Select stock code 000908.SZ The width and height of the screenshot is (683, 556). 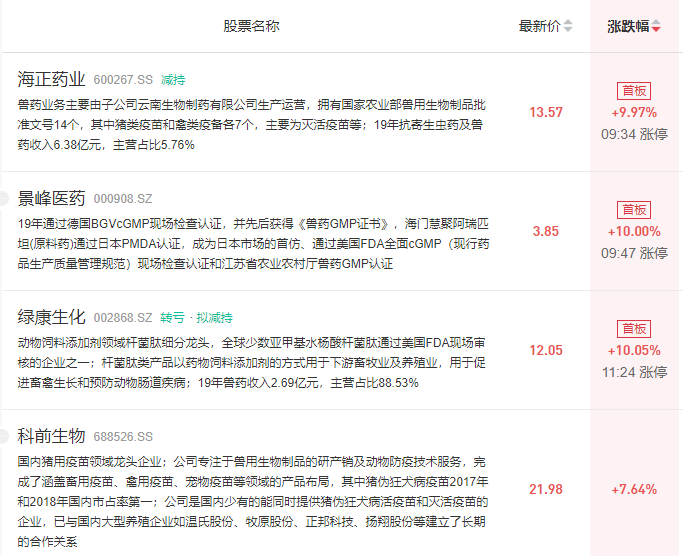click(123, 199)
